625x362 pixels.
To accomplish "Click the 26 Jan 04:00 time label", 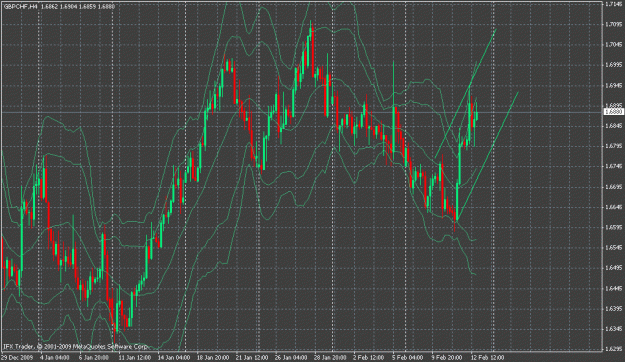I will coord(291,357).
